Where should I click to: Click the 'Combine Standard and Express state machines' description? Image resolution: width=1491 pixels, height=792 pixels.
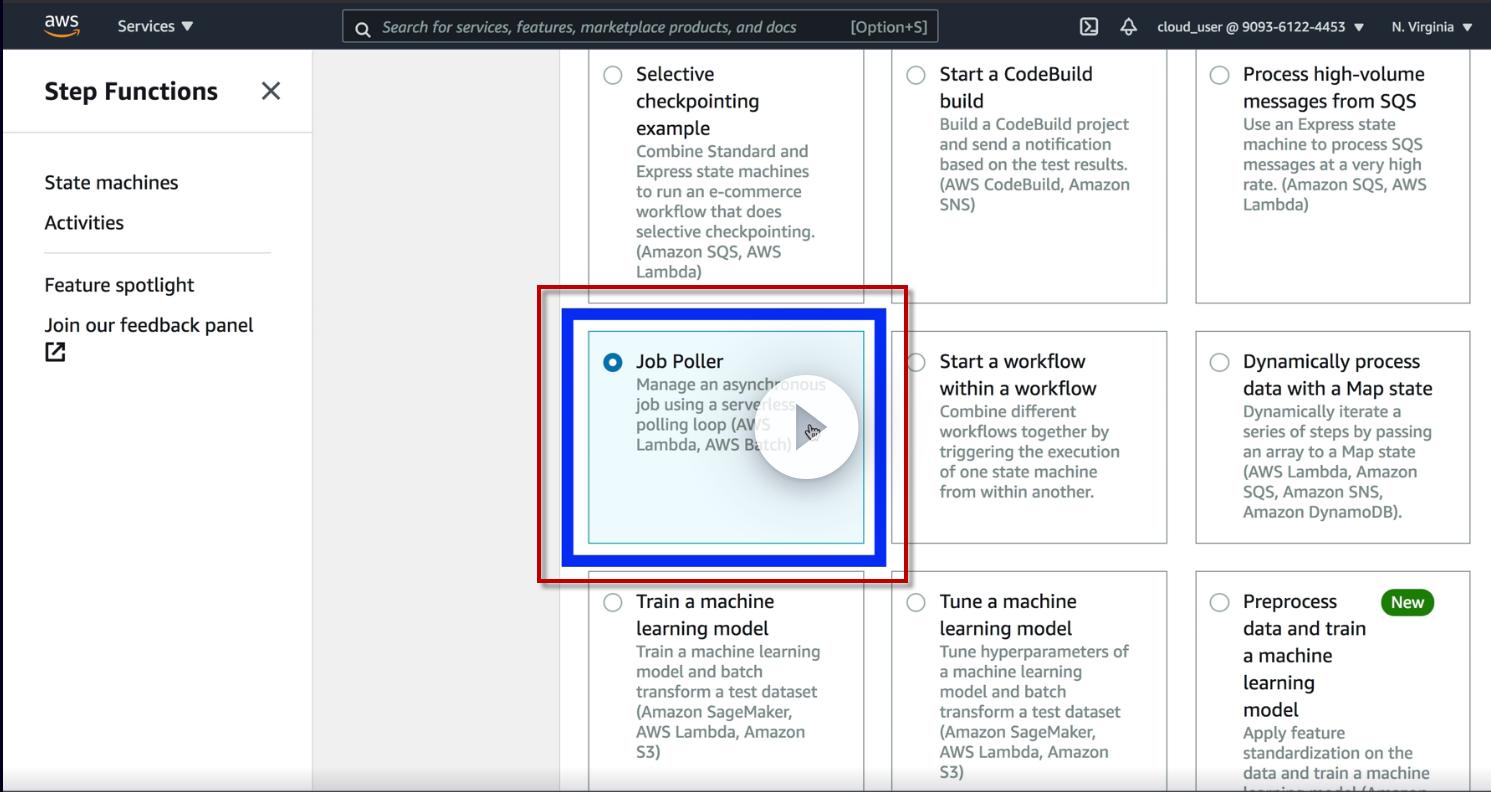pos(725,211)
